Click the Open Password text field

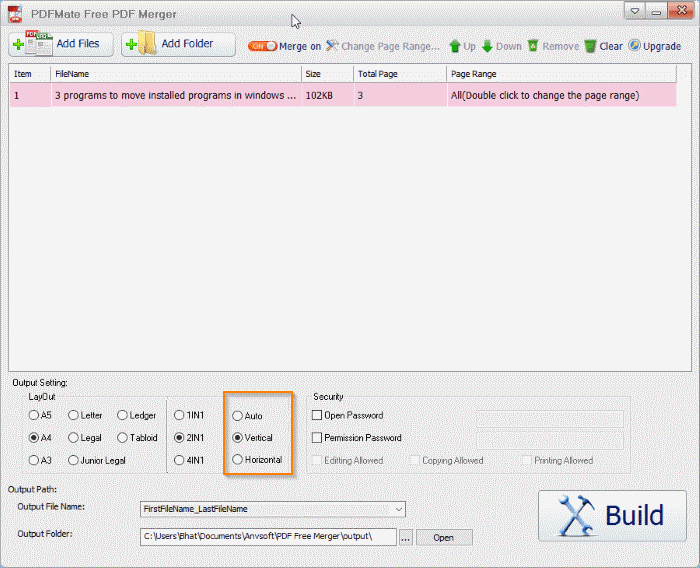tap(550, 419)
